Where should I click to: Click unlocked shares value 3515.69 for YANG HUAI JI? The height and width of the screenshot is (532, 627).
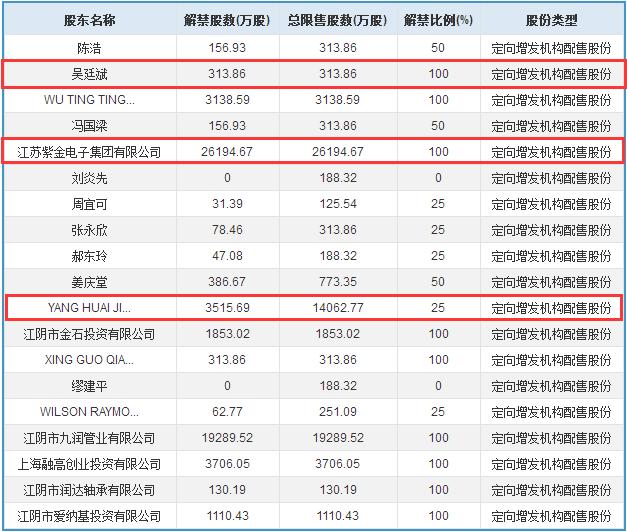click(x=227, y=308)
